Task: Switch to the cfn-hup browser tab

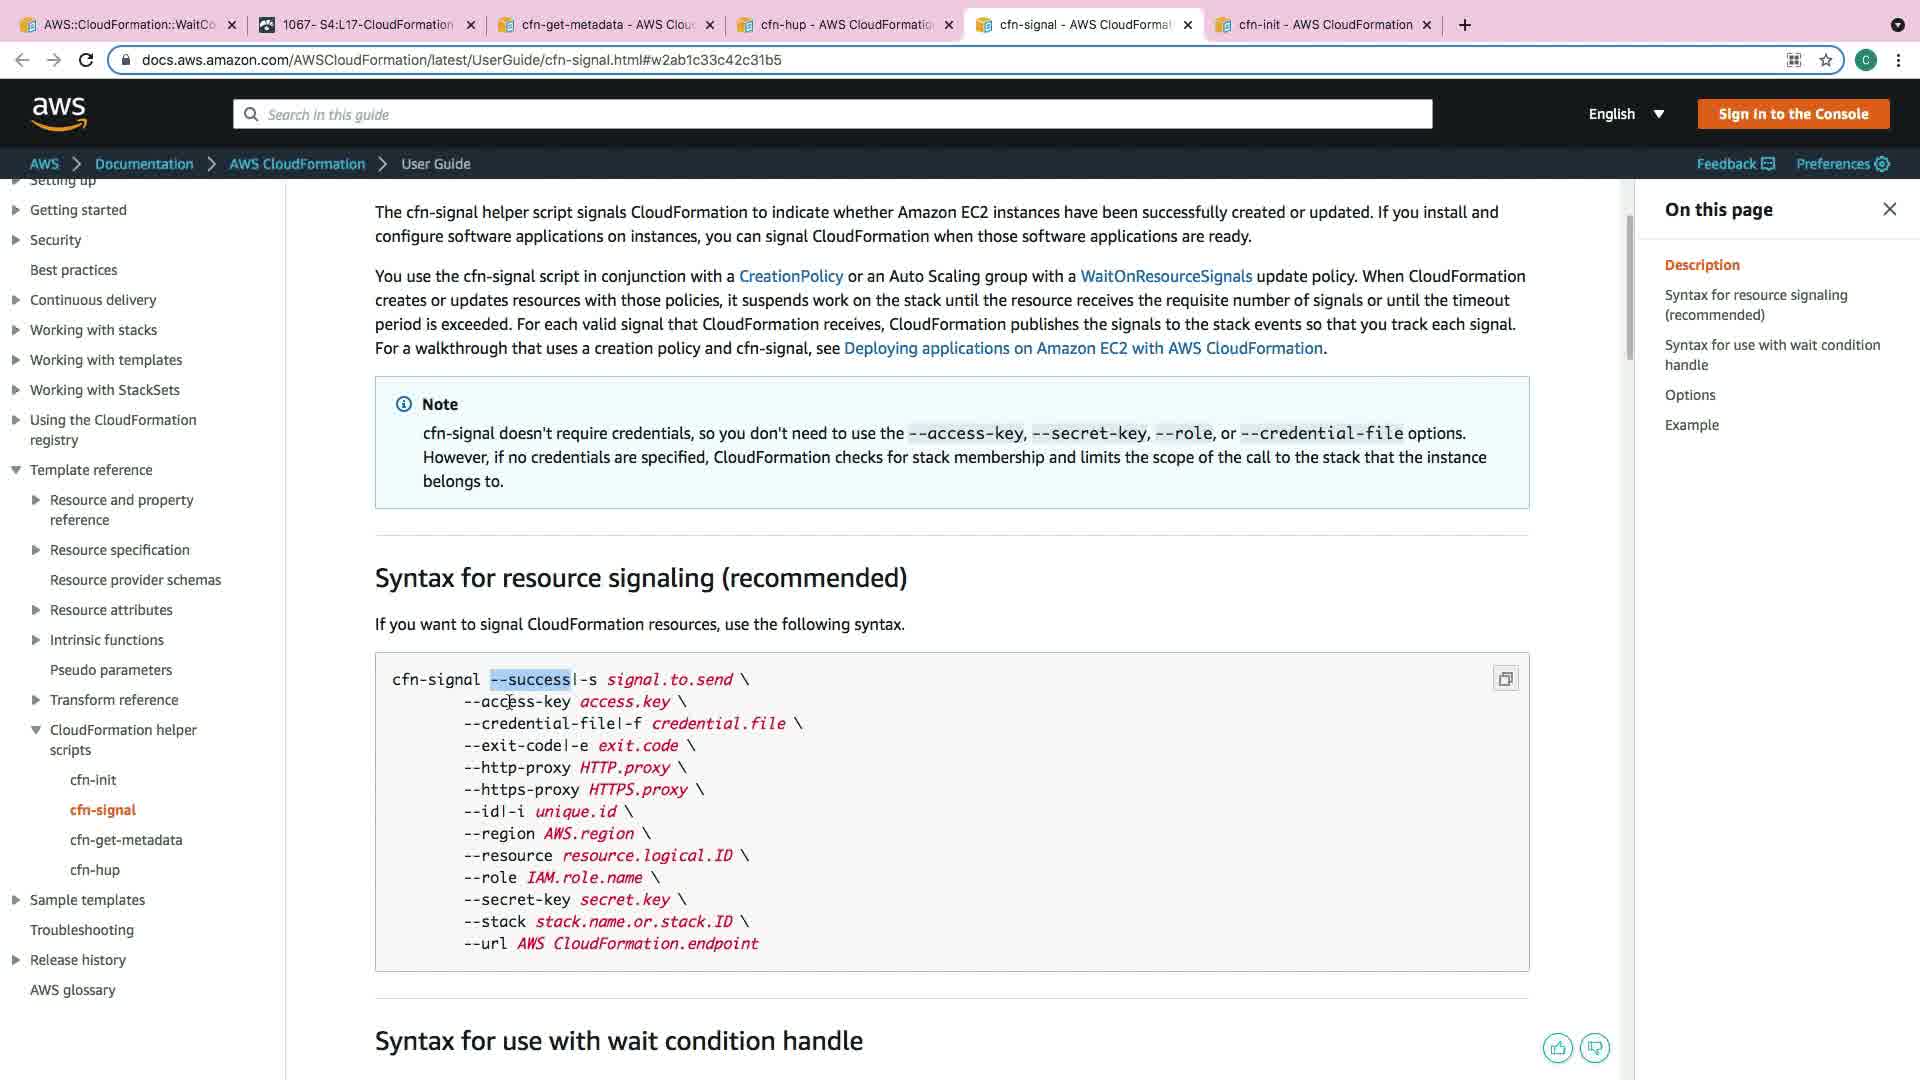Action: coord(845,25)
